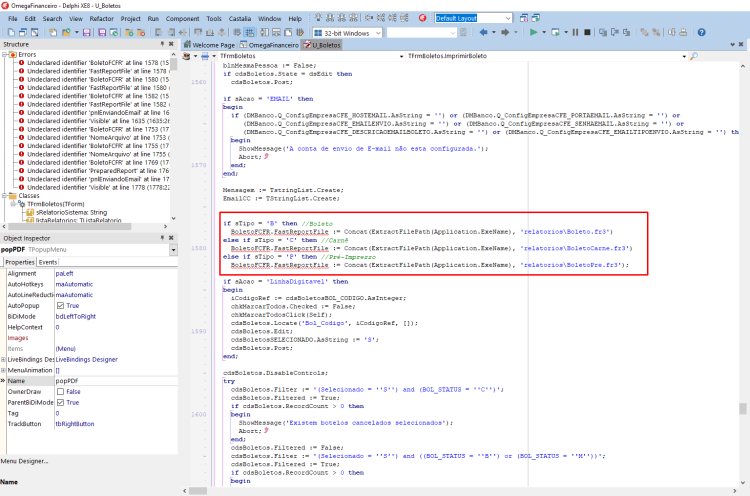Click the red Embarcadero round icon
The width and height of the screenshot is (750, 496).
coord(422,18)
